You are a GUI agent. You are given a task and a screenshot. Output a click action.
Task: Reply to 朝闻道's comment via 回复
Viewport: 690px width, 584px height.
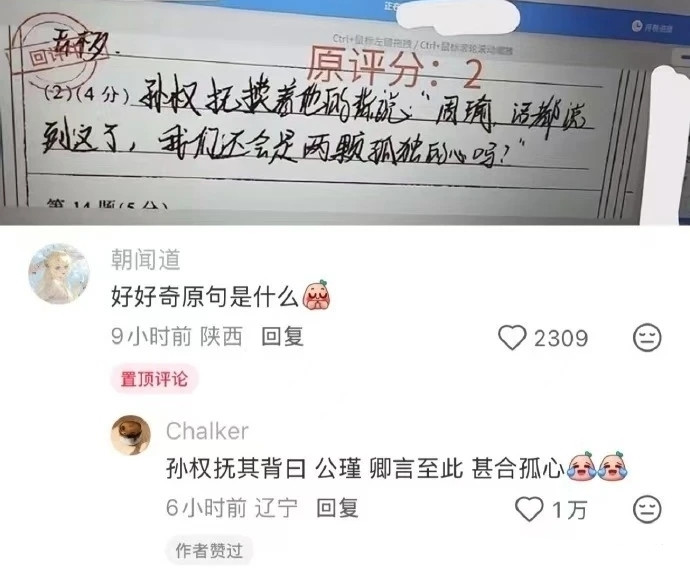pyautogui.click(x=282, y=337)
